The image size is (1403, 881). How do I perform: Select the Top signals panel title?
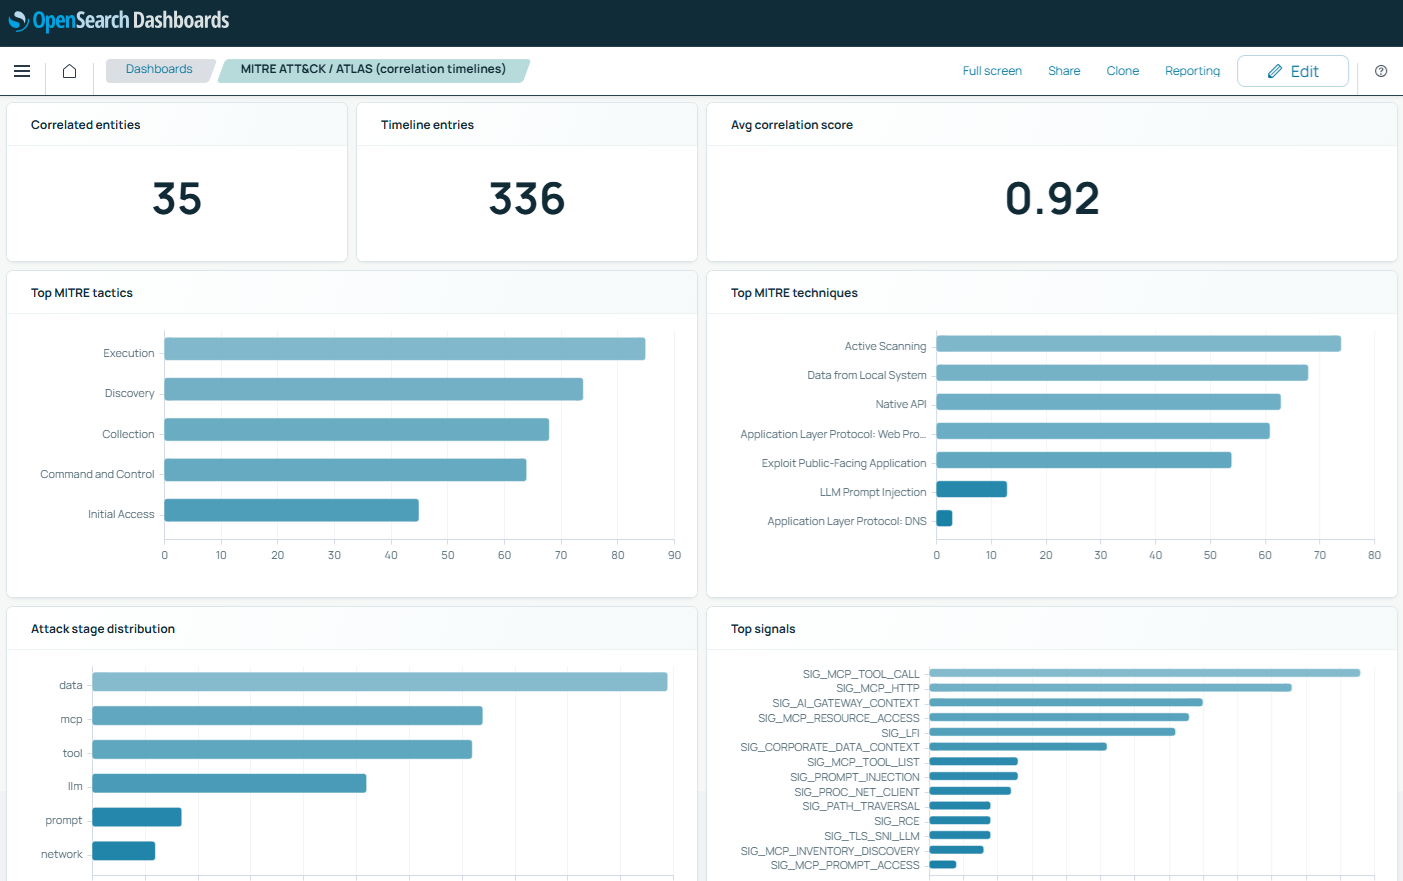click(x=763, y=629)
